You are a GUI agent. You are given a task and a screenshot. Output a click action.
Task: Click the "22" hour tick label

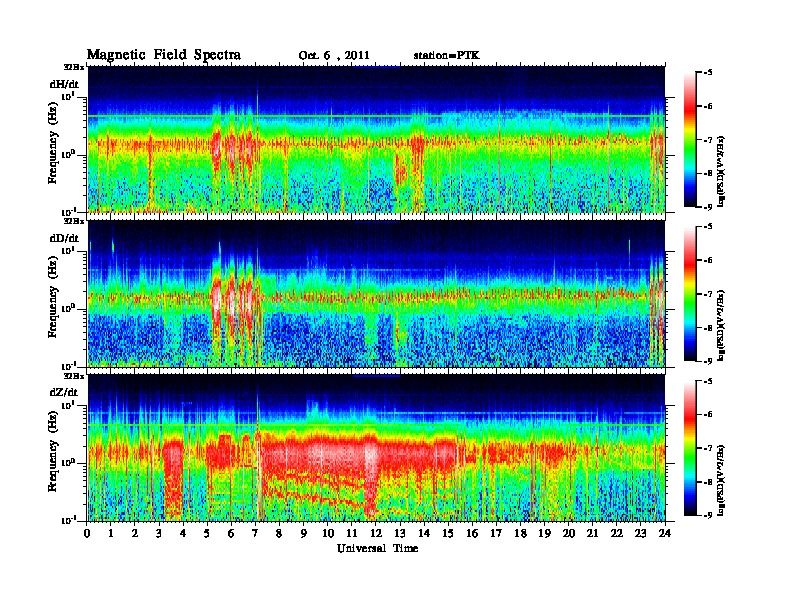click(x=617, y=534)
